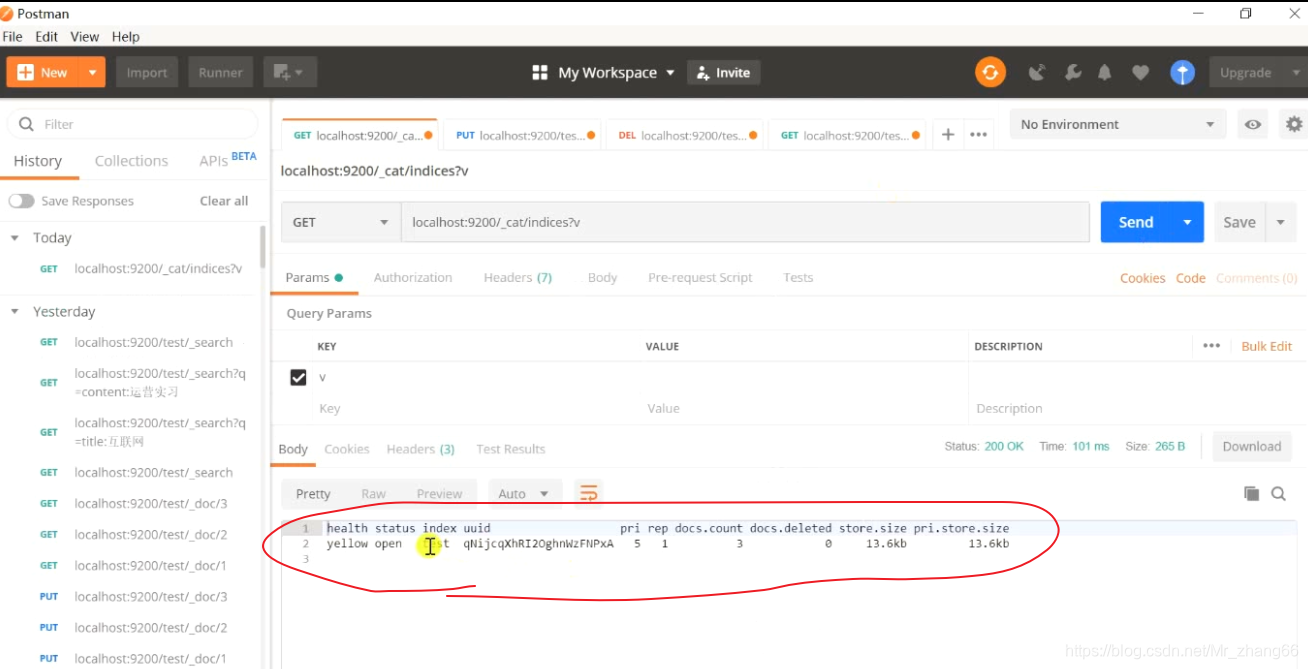Search within the response body icon
Screen dimensions: 1308x669
point(1278,493)
